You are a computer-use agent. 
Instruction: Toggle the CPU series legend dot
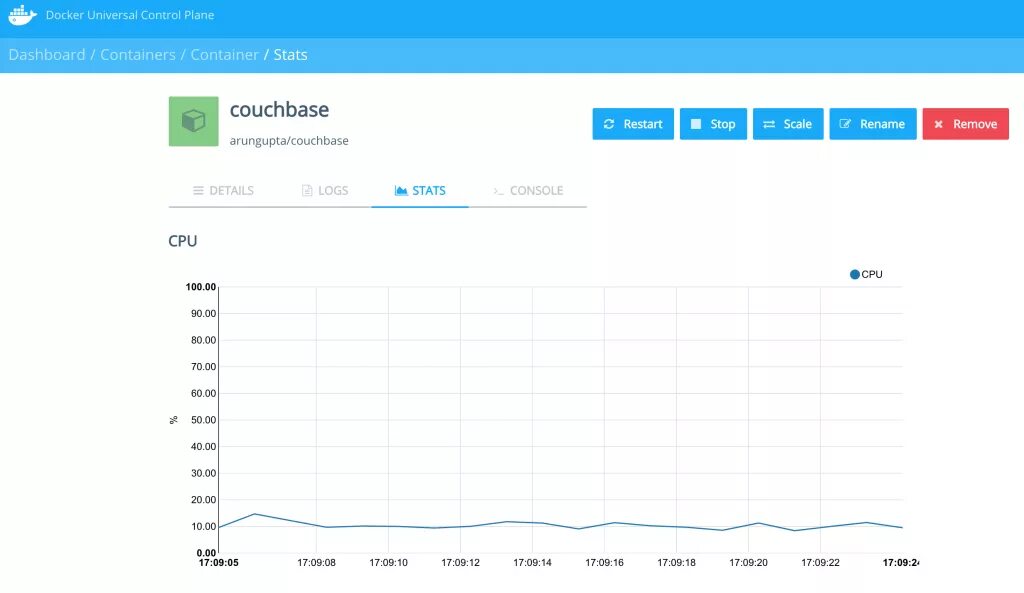pyautogui.click(x=854, y=274)
